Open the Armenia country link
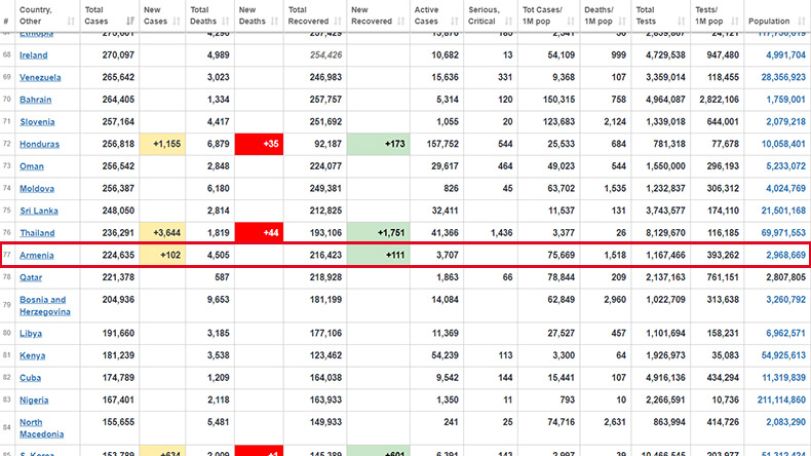Image resolution: width=811 pixels, height=456 pixels. pos(37,255)
